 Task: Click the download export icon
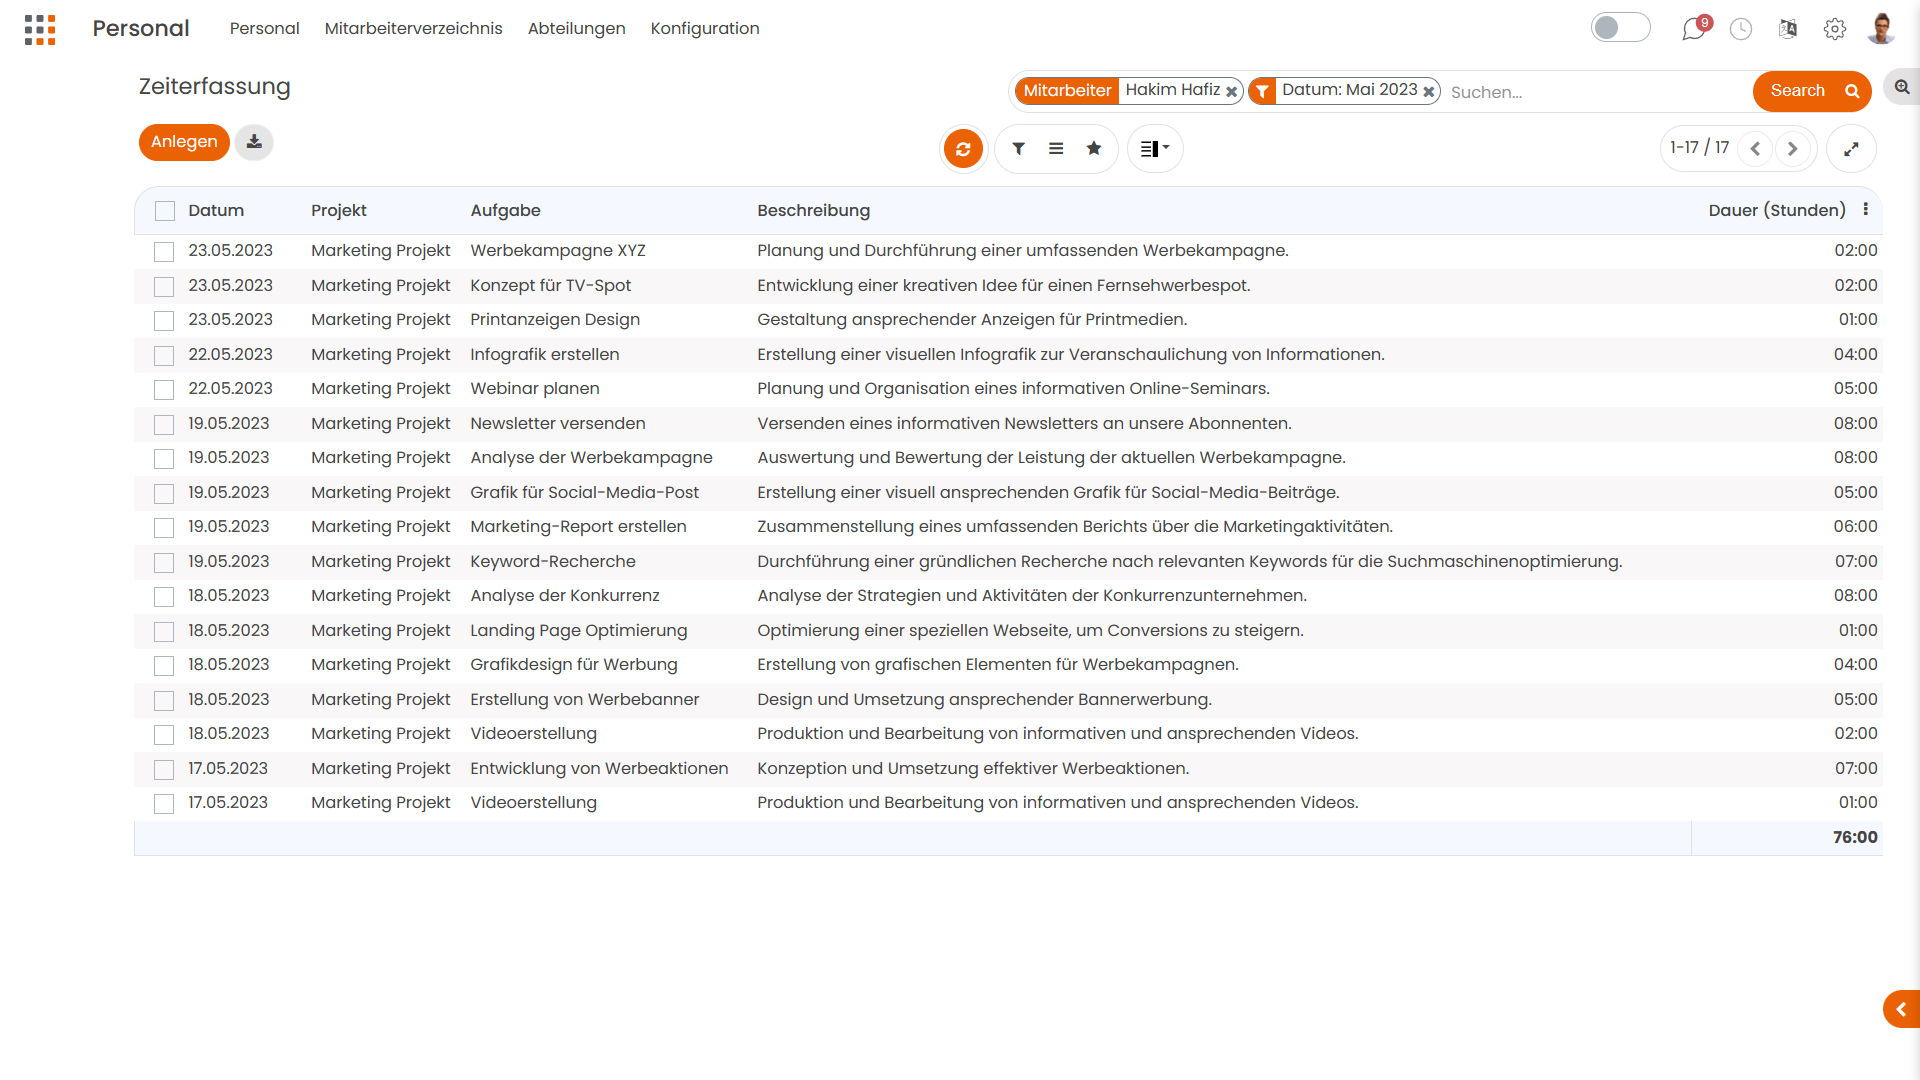click(x=254, y=142)
